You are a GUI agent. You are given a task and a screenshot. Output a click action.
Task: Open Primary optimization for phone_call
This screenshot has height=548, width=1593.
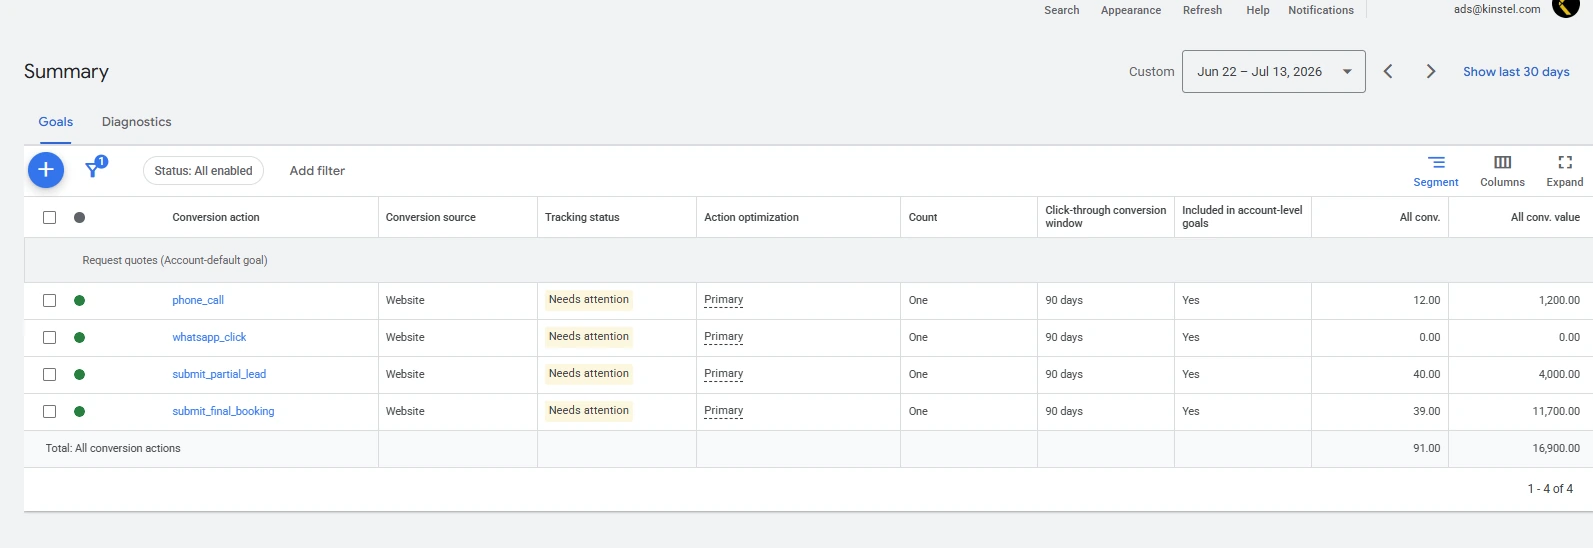pyautogui.click(x=723, y=300)
